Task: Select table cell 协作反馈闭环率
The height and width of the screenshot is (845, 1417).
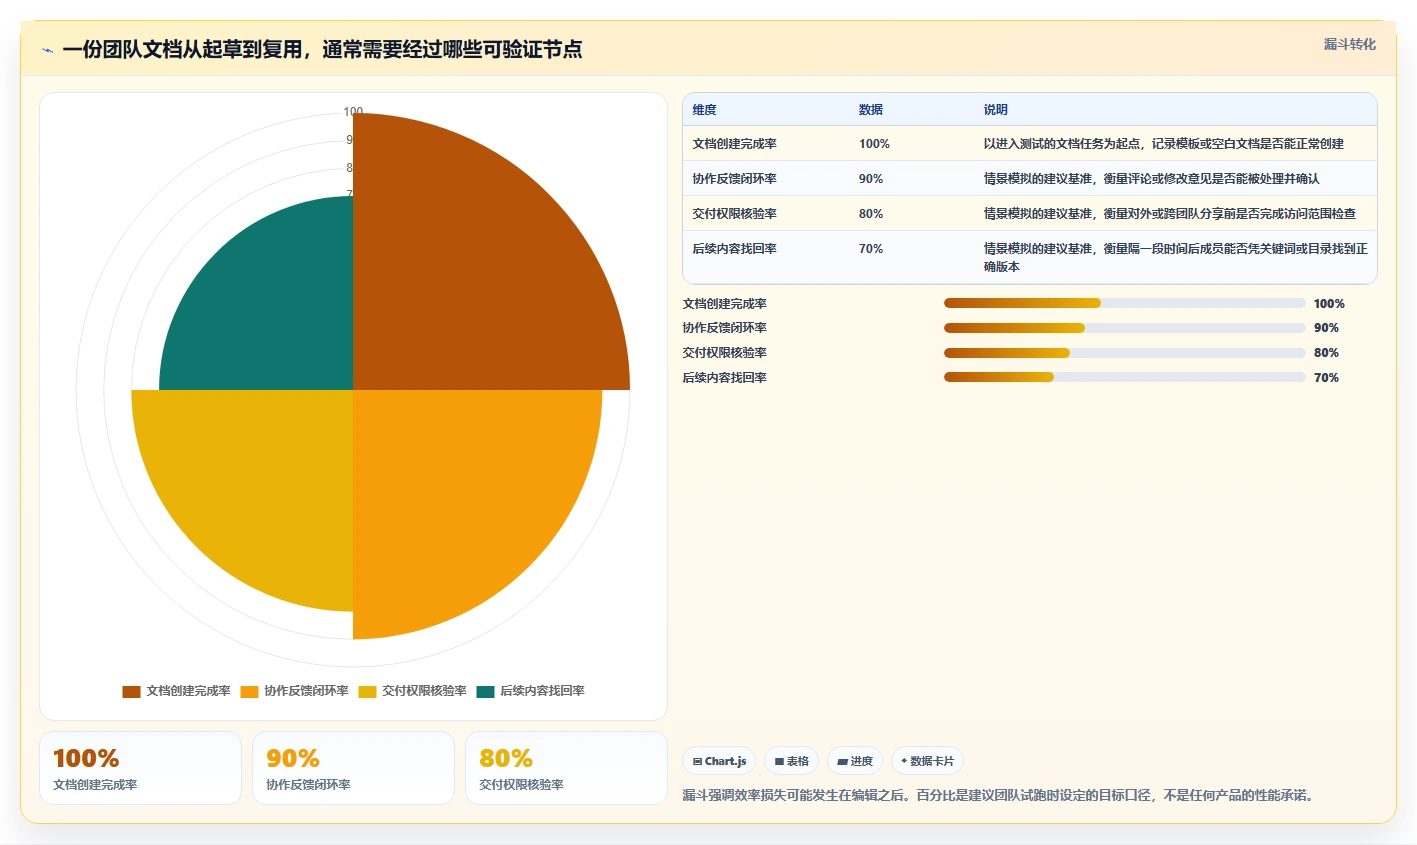Action: tap(734, 179)
